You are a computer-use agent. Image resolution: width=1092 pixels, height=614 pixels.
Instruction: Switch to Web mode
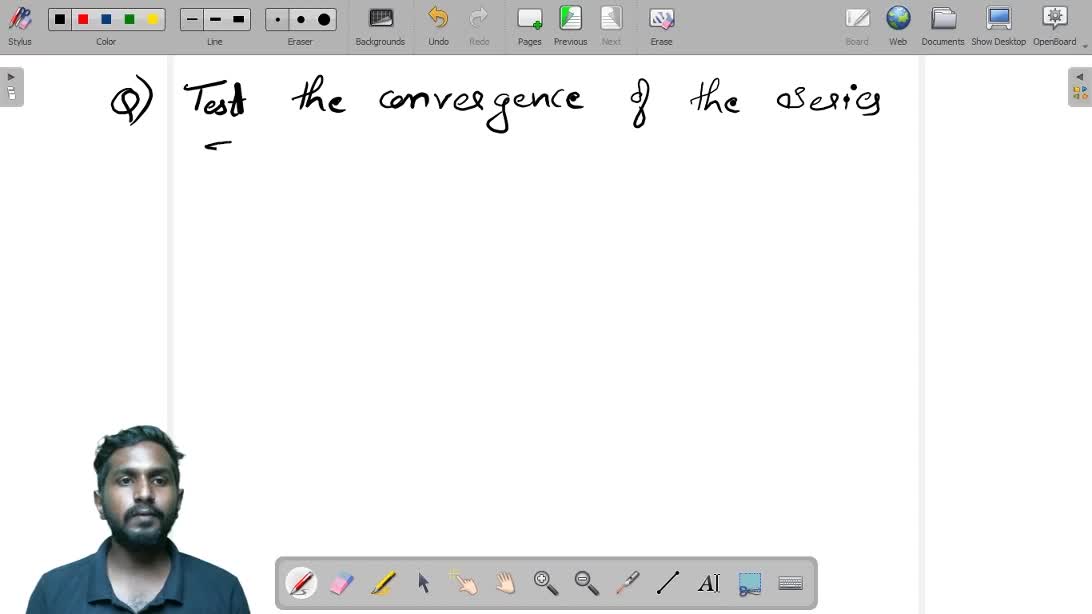point(898,25)
